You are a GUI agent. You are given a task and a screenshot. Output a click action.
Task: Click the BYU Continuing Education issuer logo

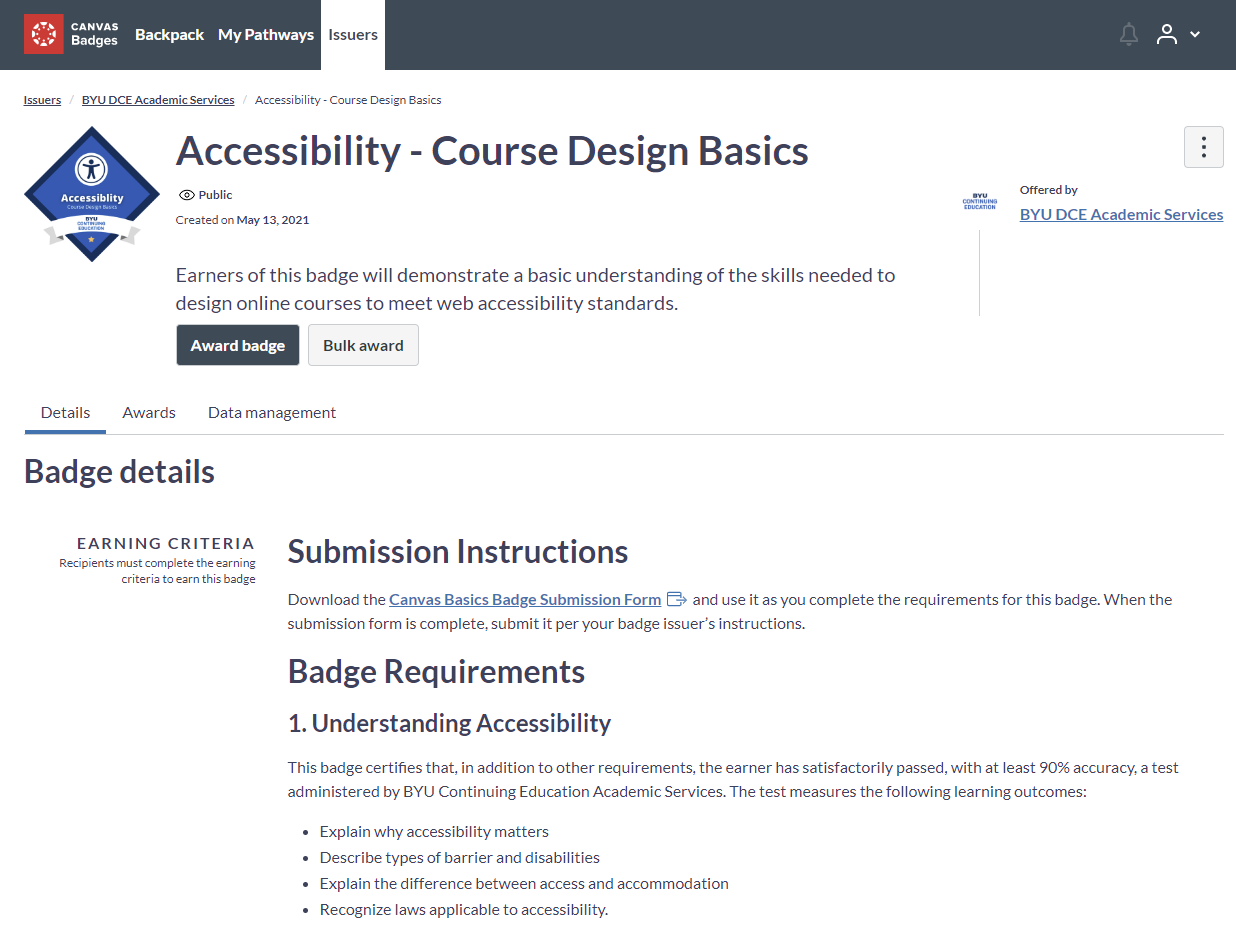pos(979,202)
